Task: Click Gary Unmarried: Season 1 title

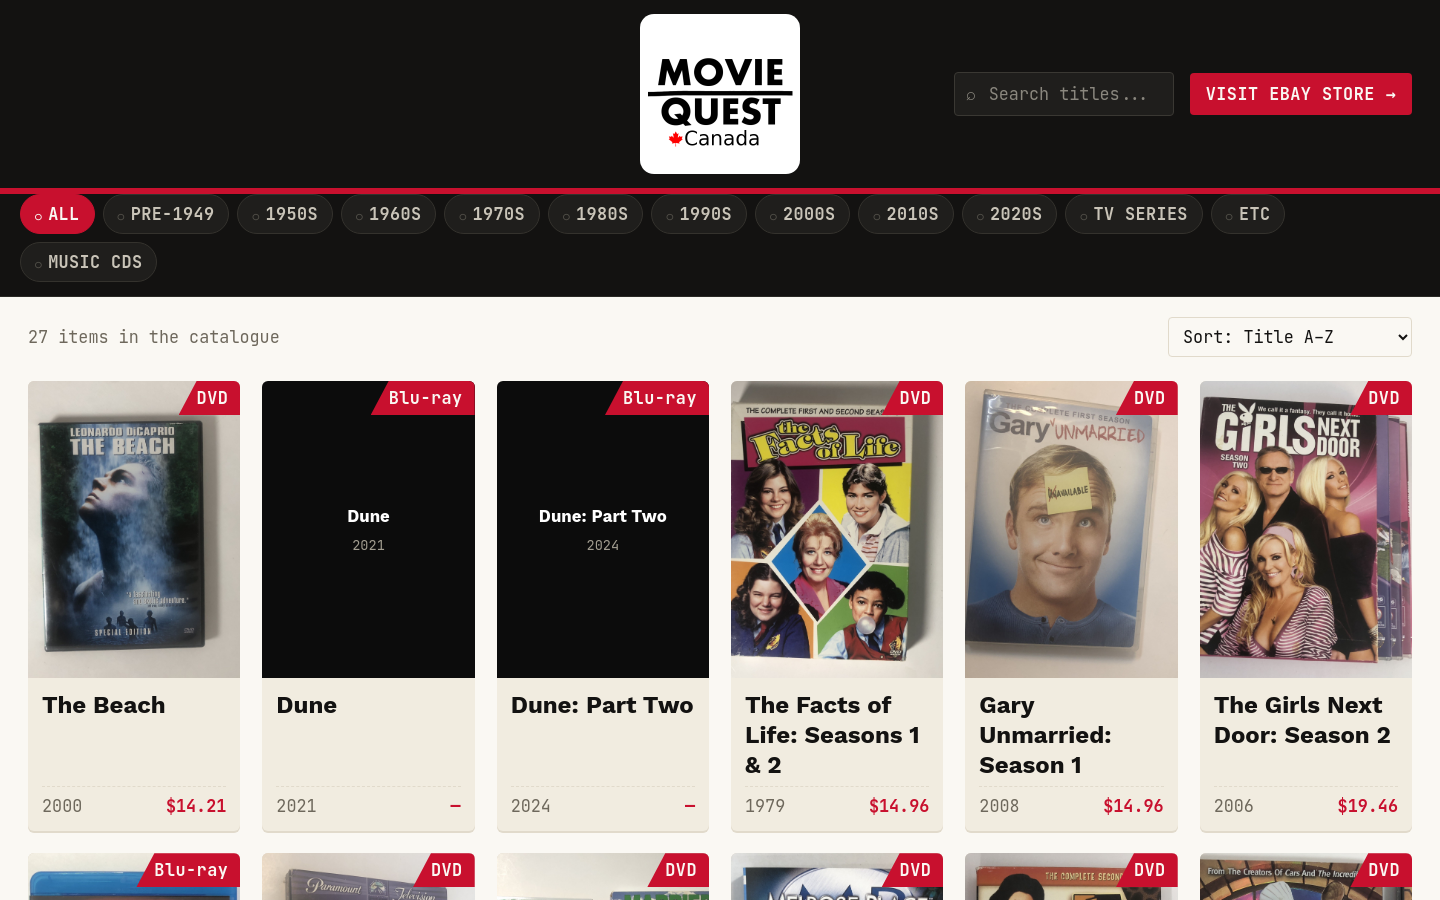Action: point(1046,735)
